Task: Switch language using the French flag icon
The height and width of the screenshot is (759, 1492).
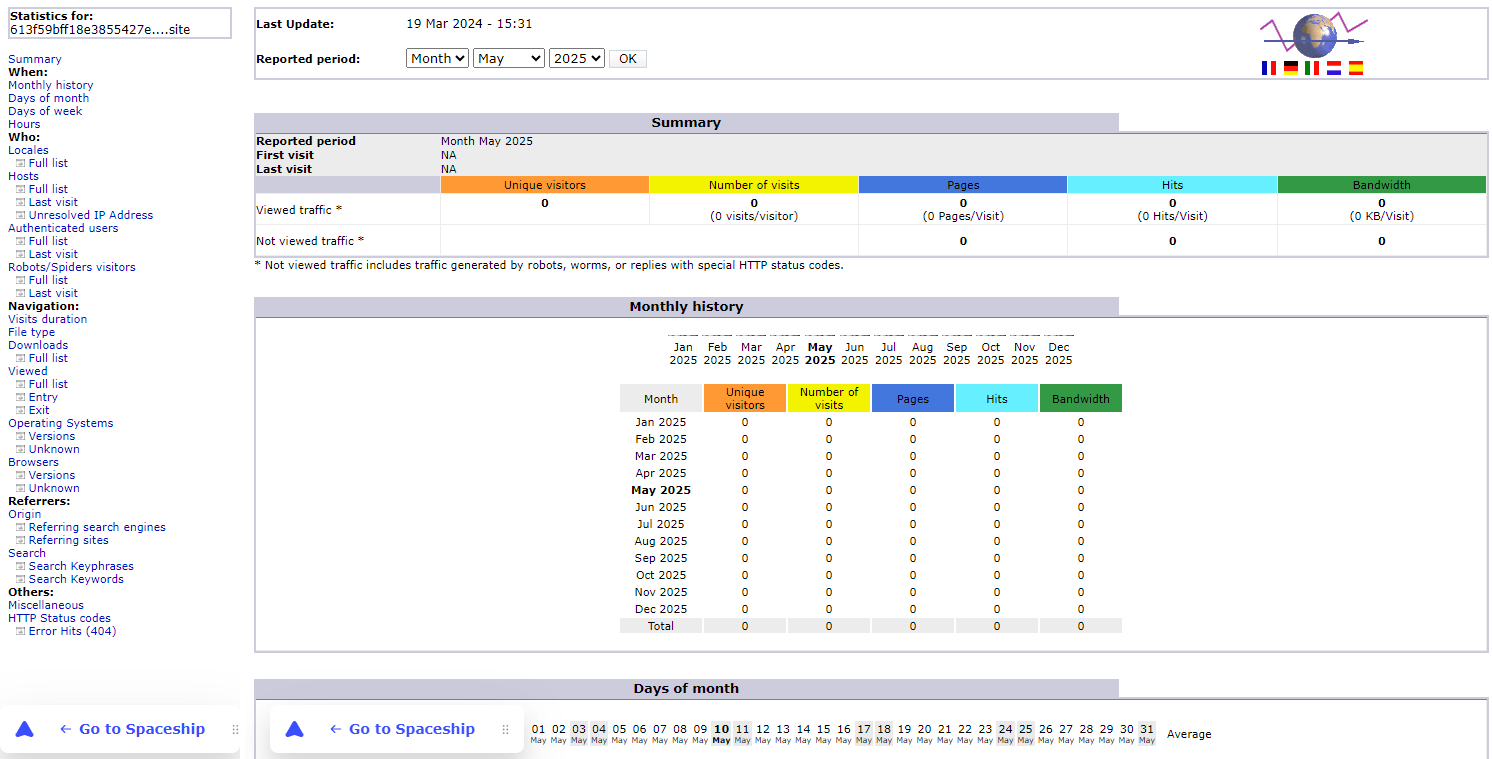Action: (x=1268, y=67)
